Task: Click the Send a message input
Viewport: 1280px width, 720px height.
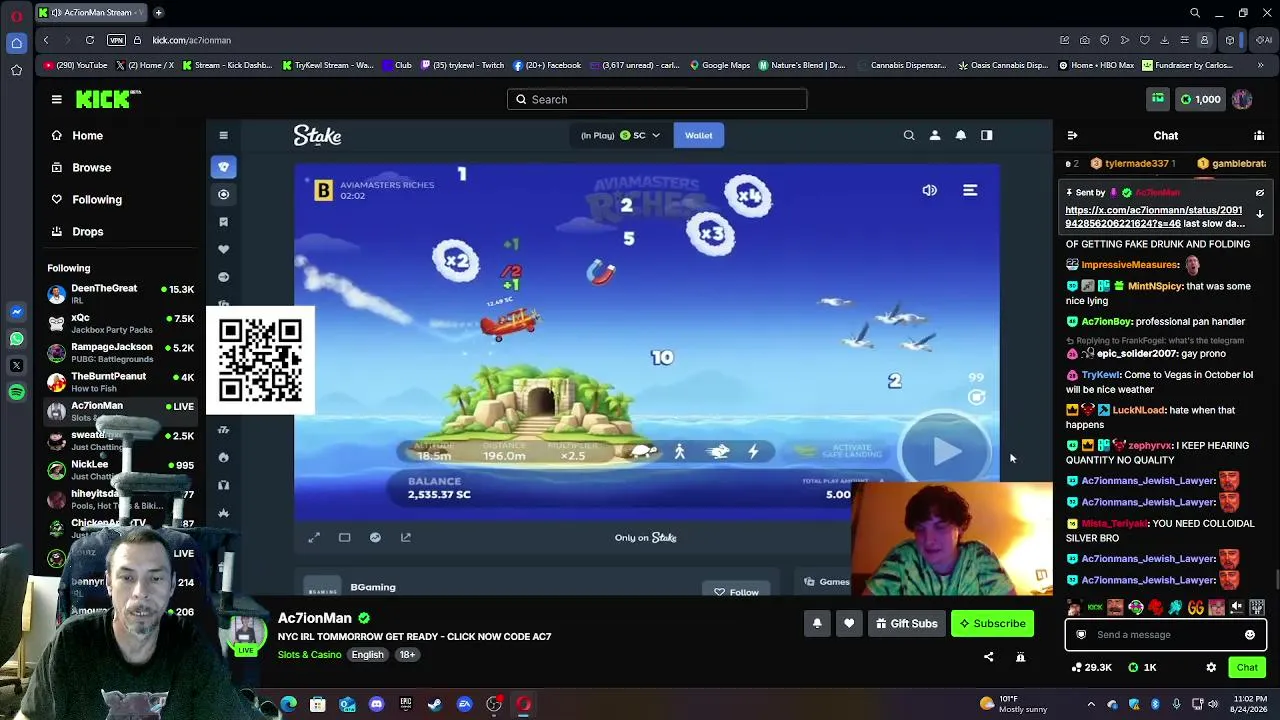Action: click(1166, 634)
